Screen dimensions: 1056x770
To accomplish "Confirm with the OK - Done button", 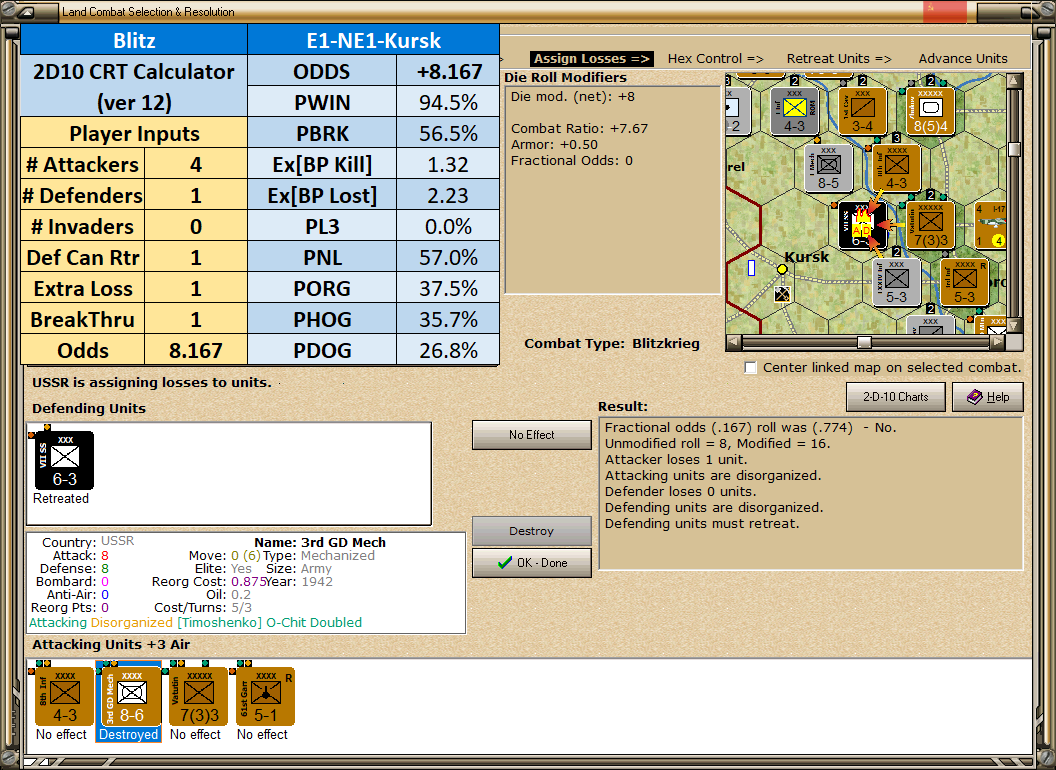I will tap(531, 563).
